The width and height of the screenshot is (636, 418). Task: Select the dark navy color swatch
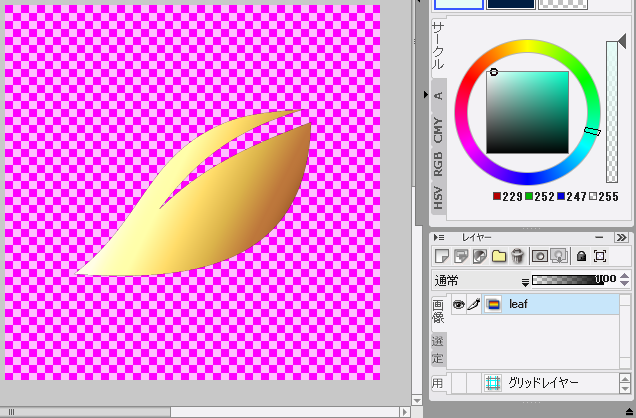[510, 4]
